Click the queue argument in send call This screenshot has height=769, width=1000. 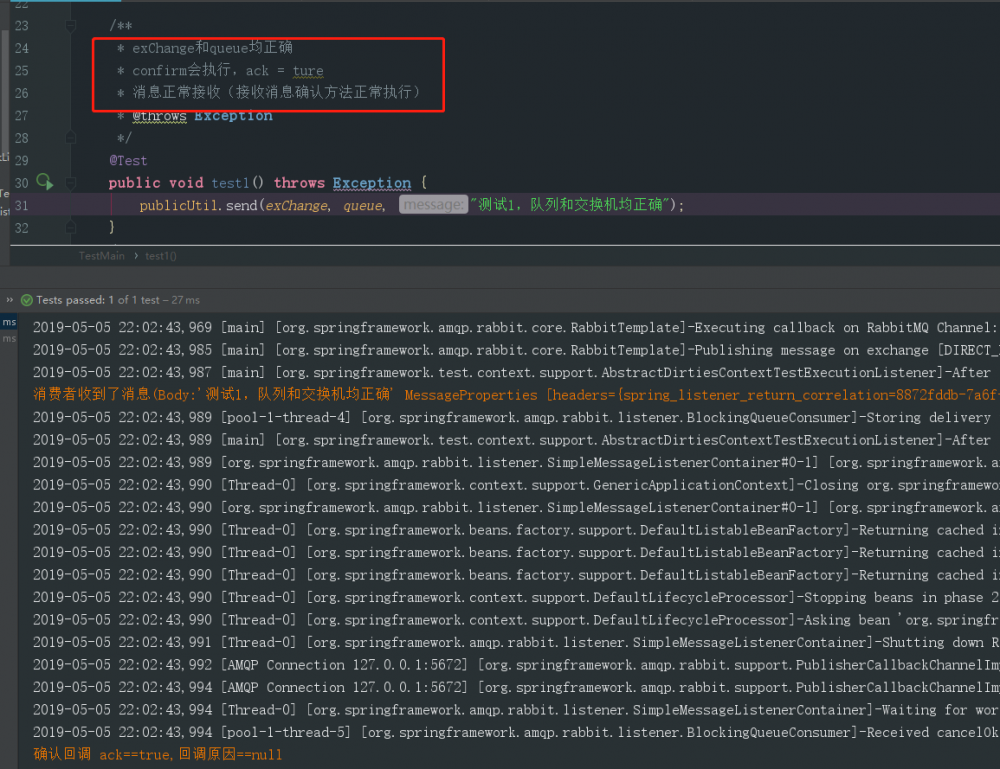363,205
